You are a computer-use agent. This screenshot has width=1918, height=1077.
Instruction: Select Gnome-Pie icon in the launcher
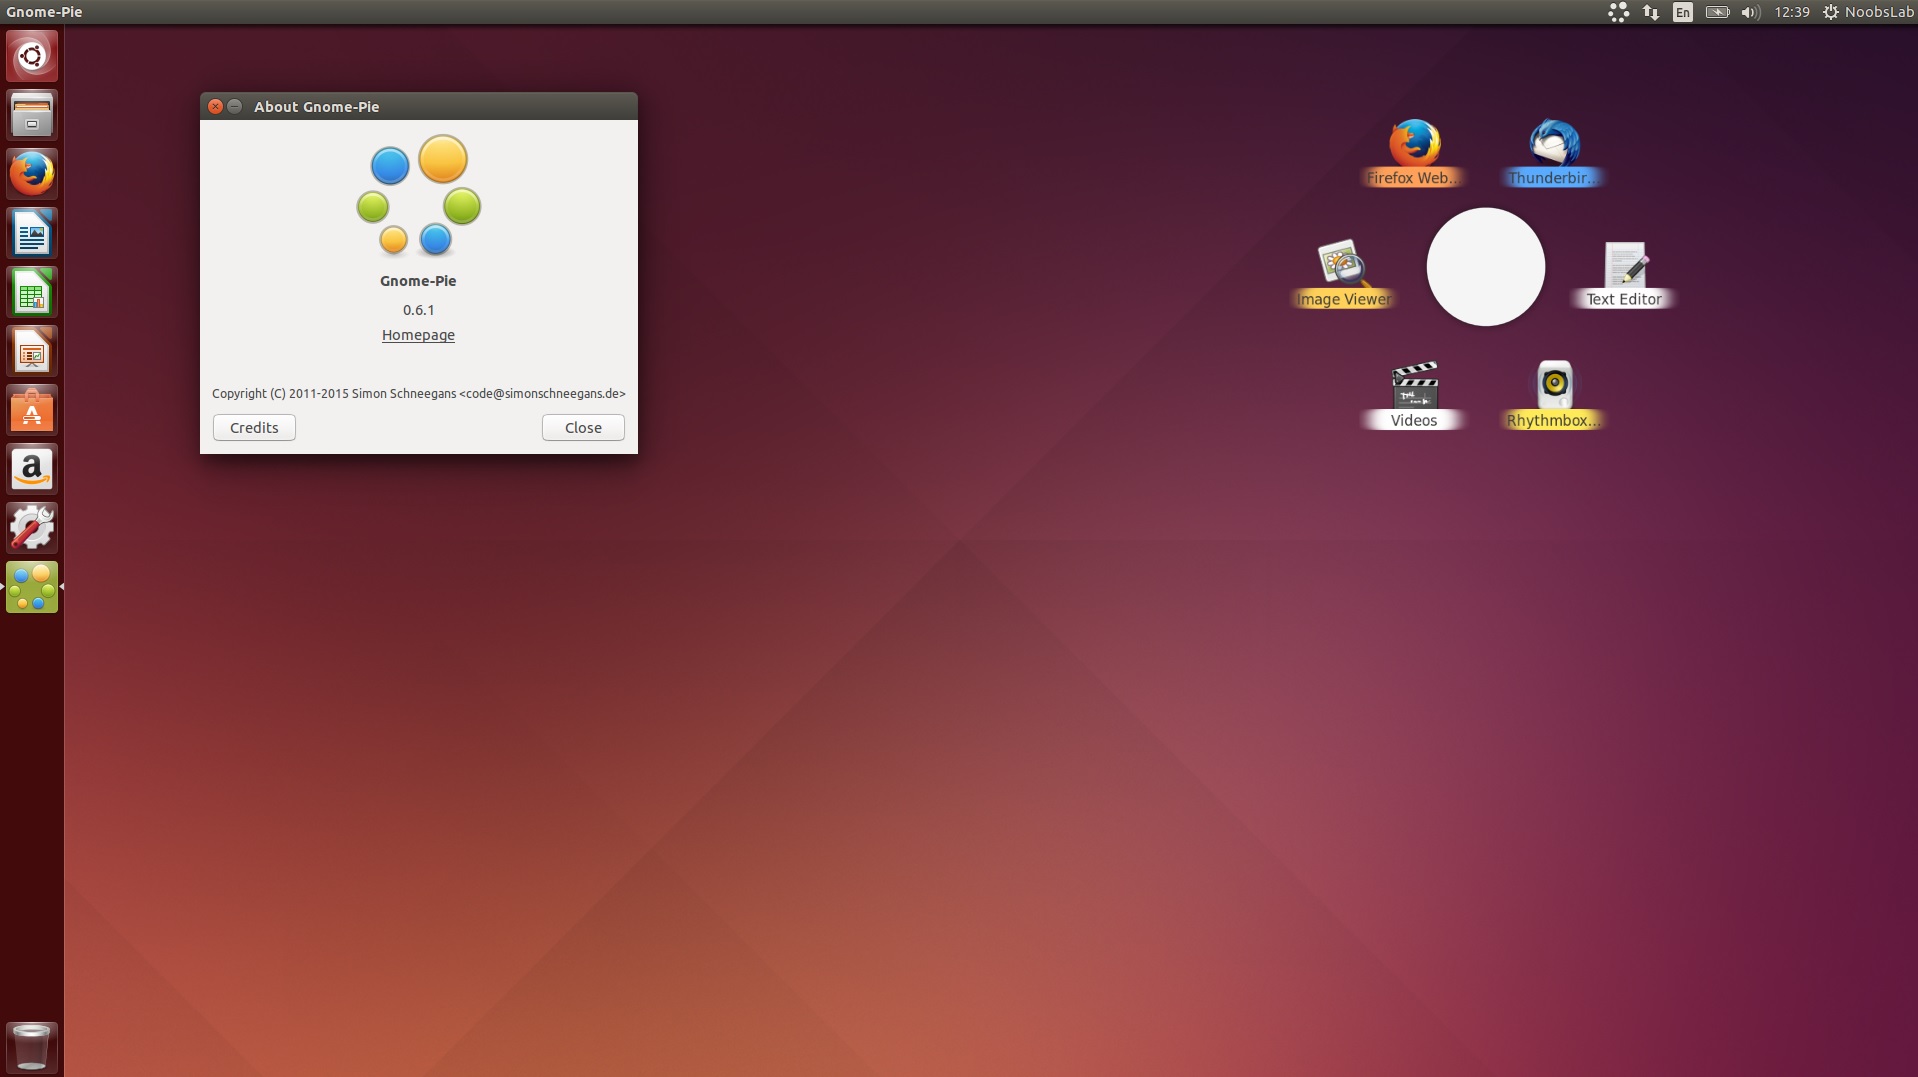(x=32, y=587)
